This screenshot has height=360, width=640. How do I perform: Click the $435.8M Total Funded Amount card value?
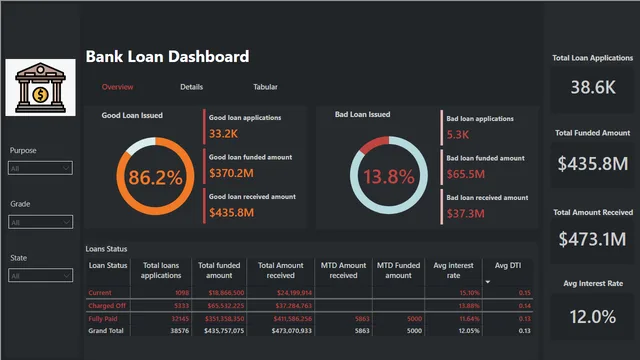tap(593, 164)
